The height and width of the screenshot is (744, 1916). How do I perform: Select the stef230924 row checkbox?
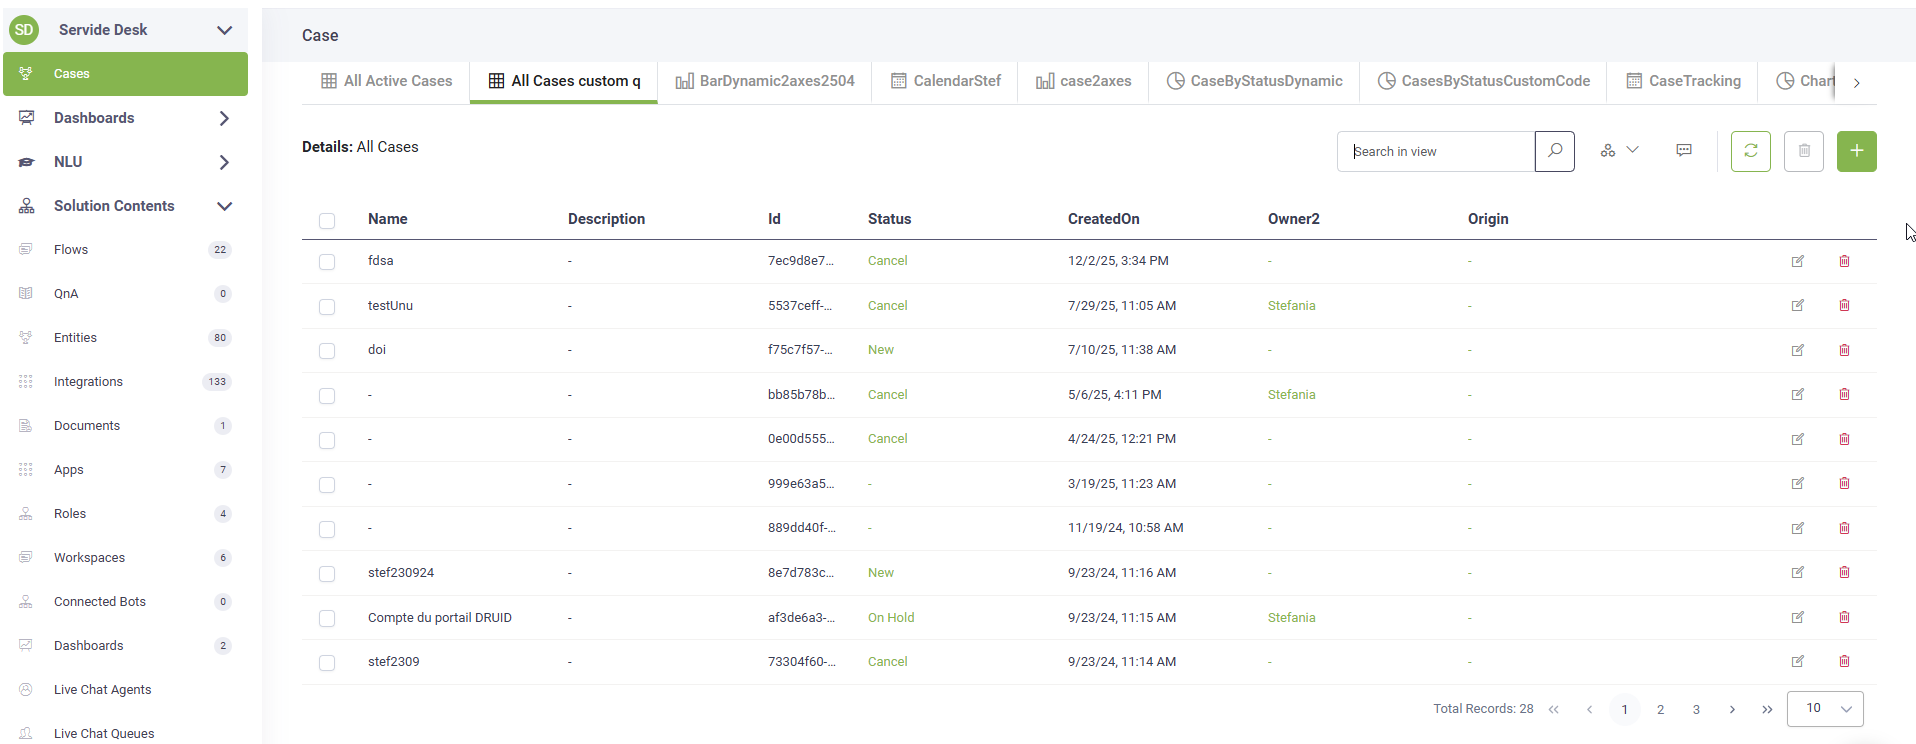tap(327, 574)
